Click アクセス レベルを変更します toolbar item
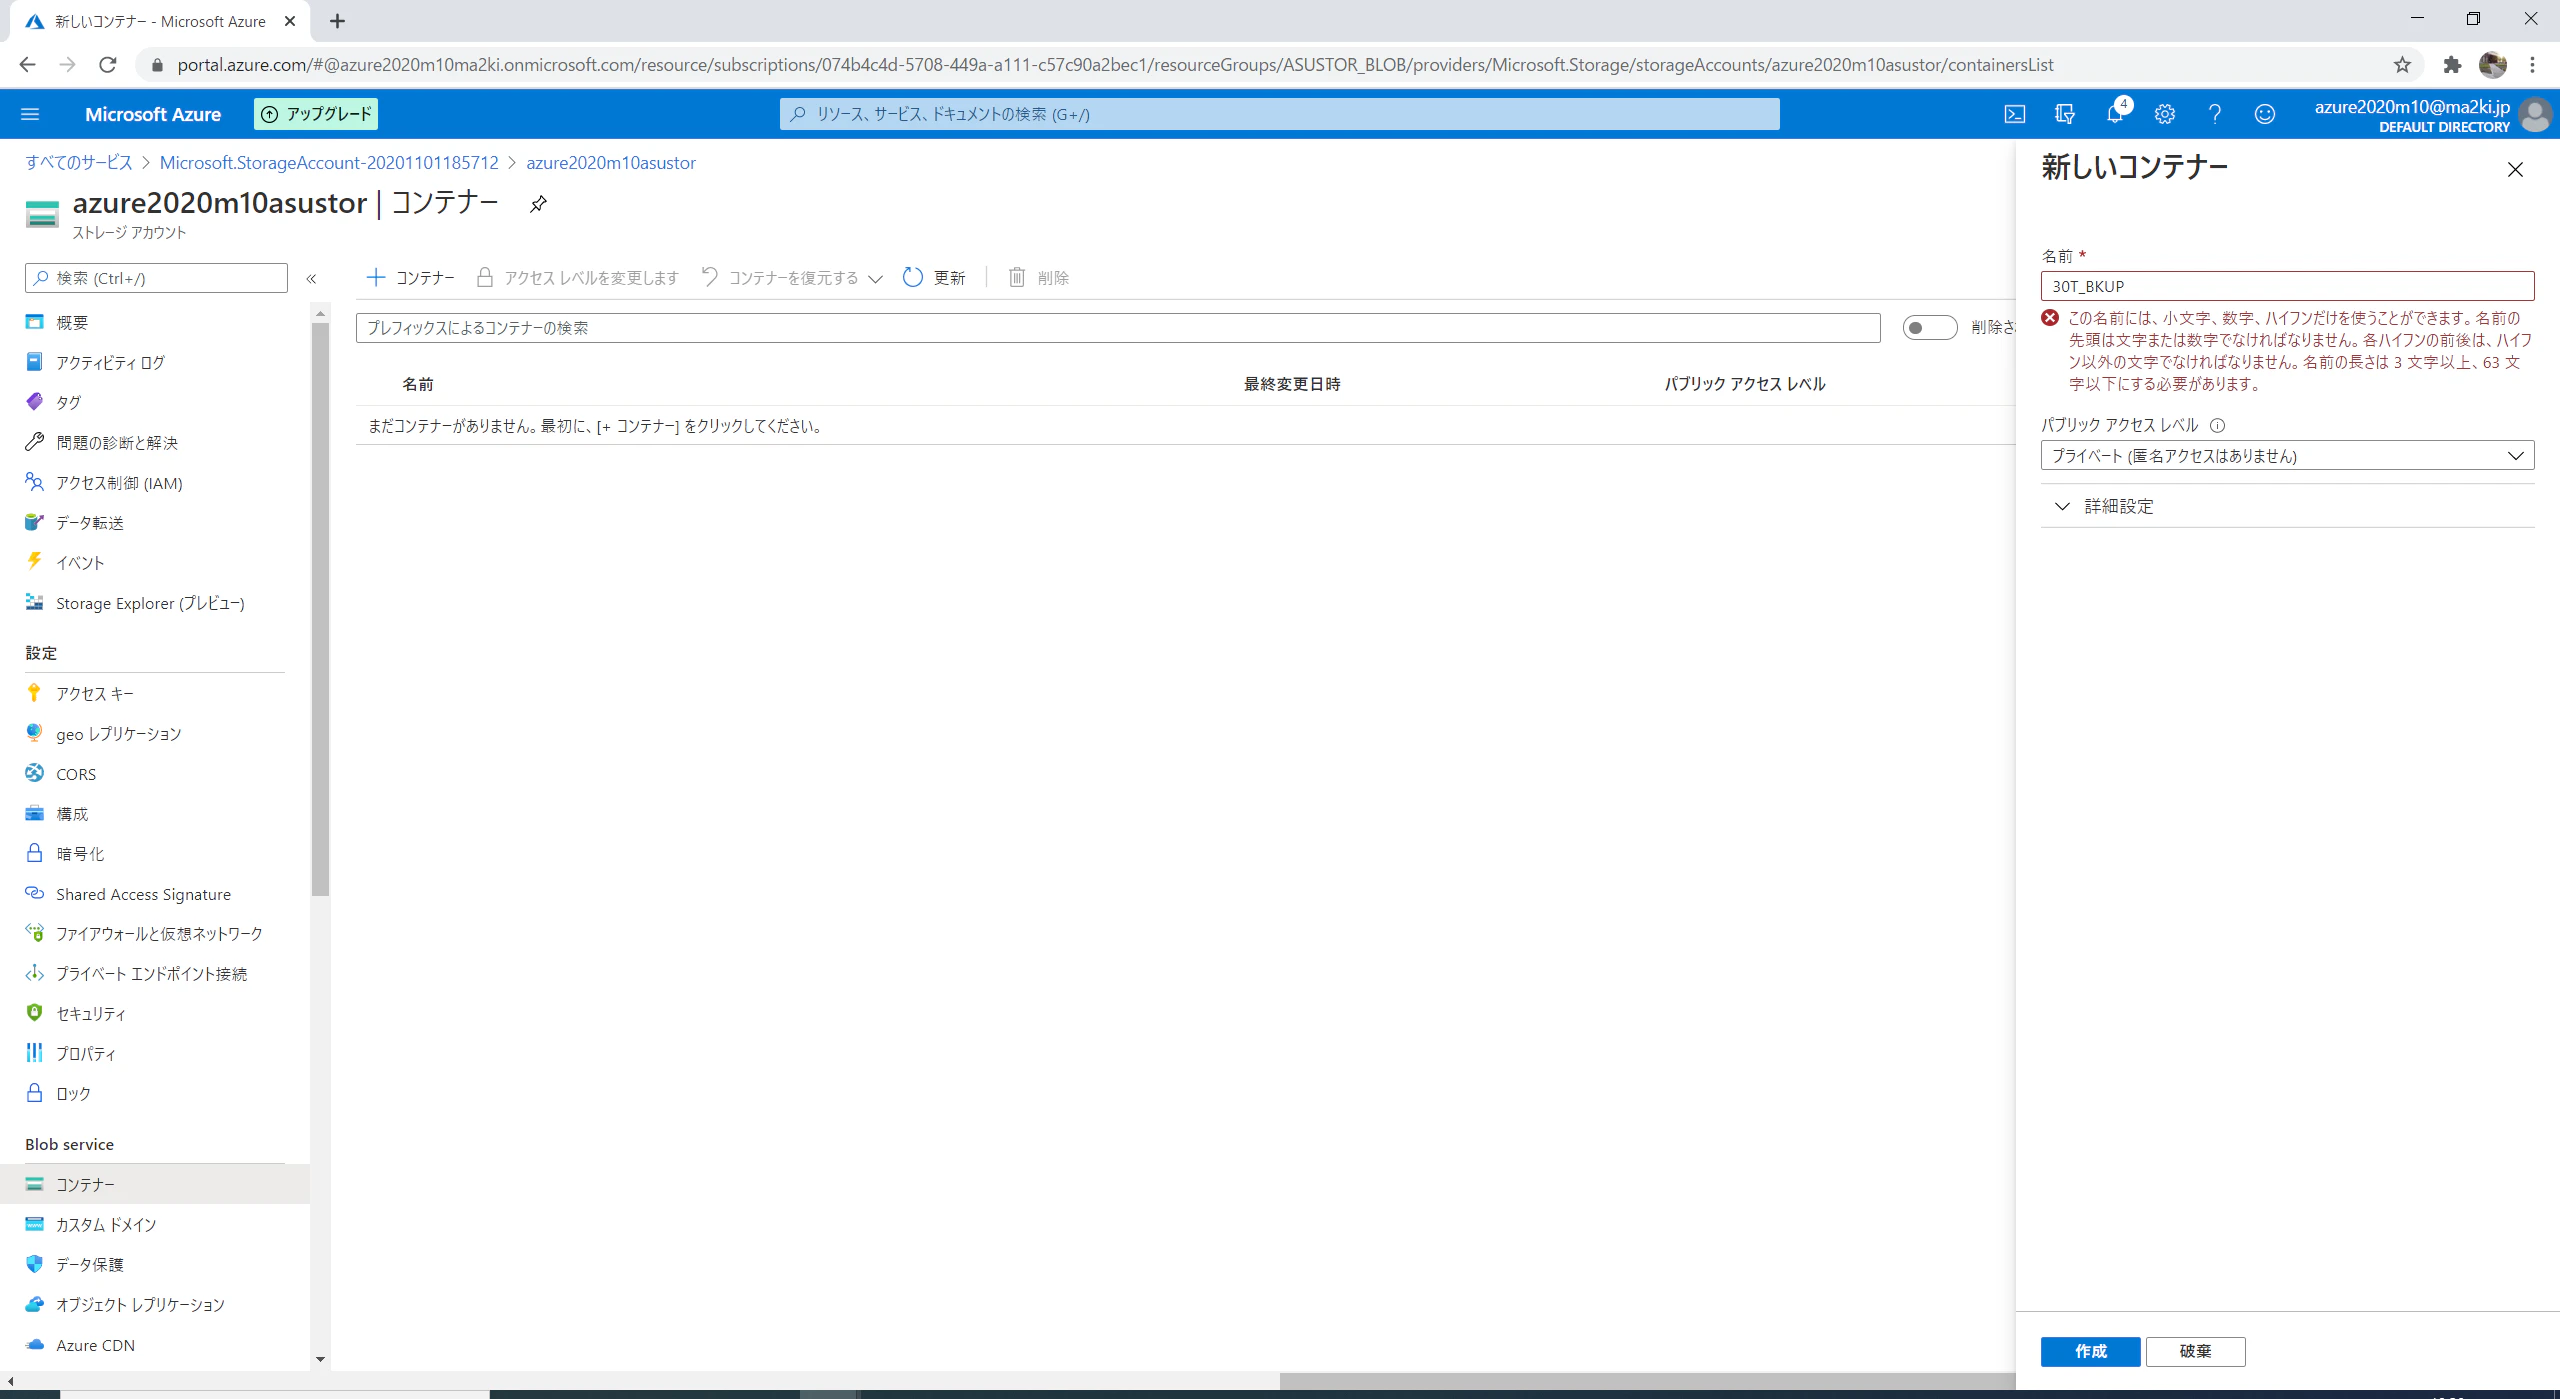2560x1399 pixels. point(578,278)
